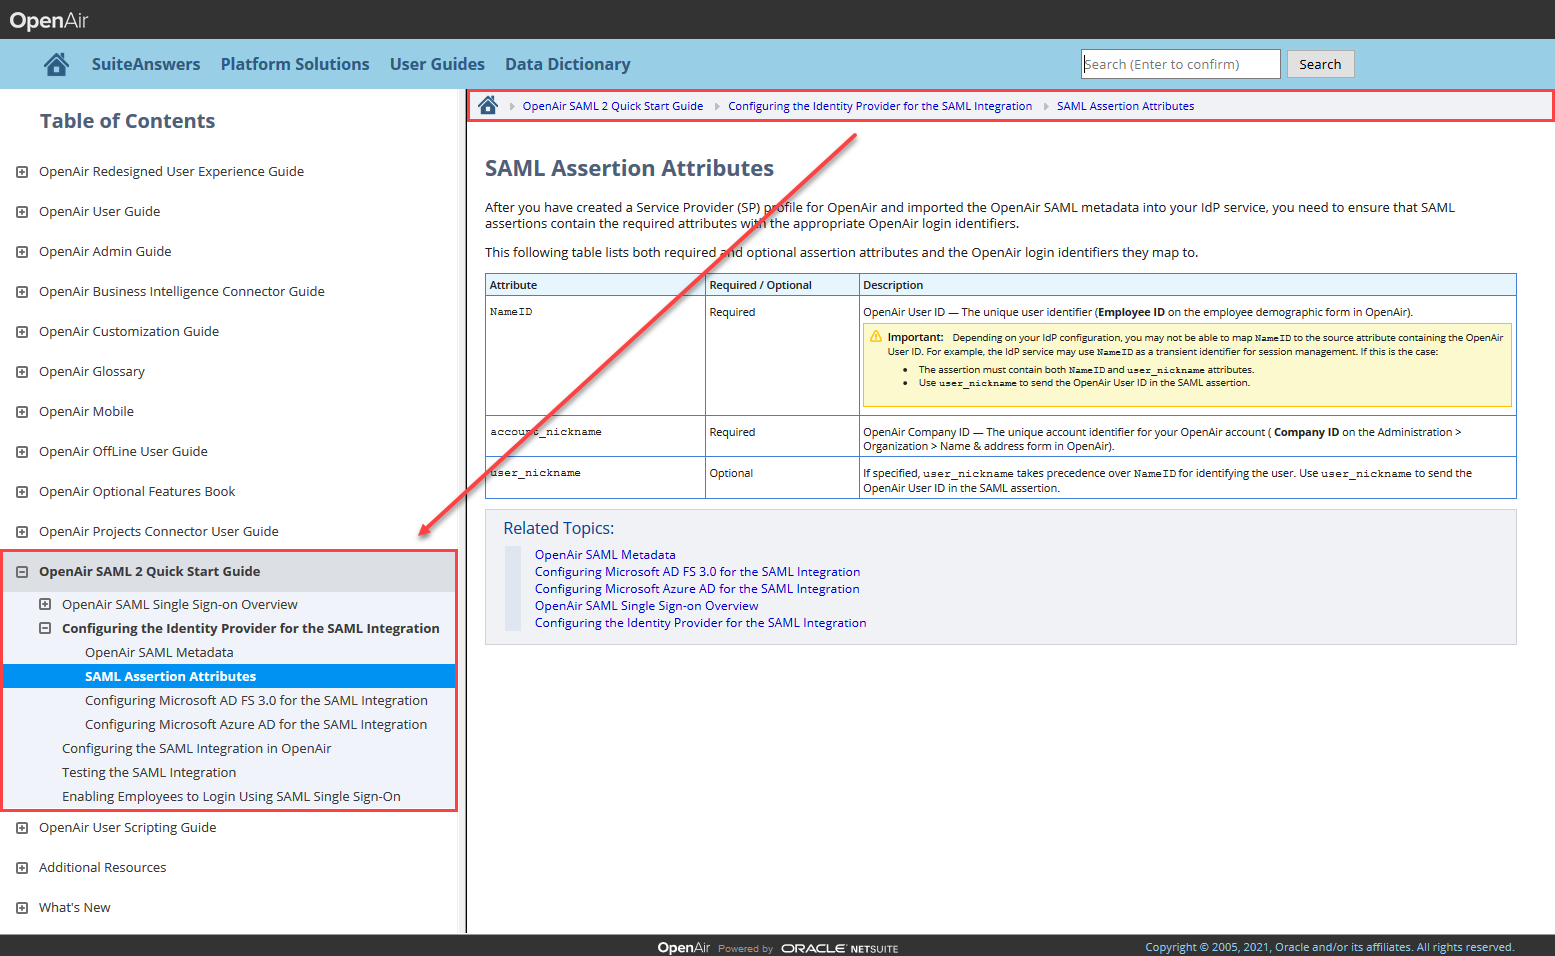Expand OpenAir Optional Features Book node
Viewport: 1555px width, 956px height.
click(x=22, y=492)
